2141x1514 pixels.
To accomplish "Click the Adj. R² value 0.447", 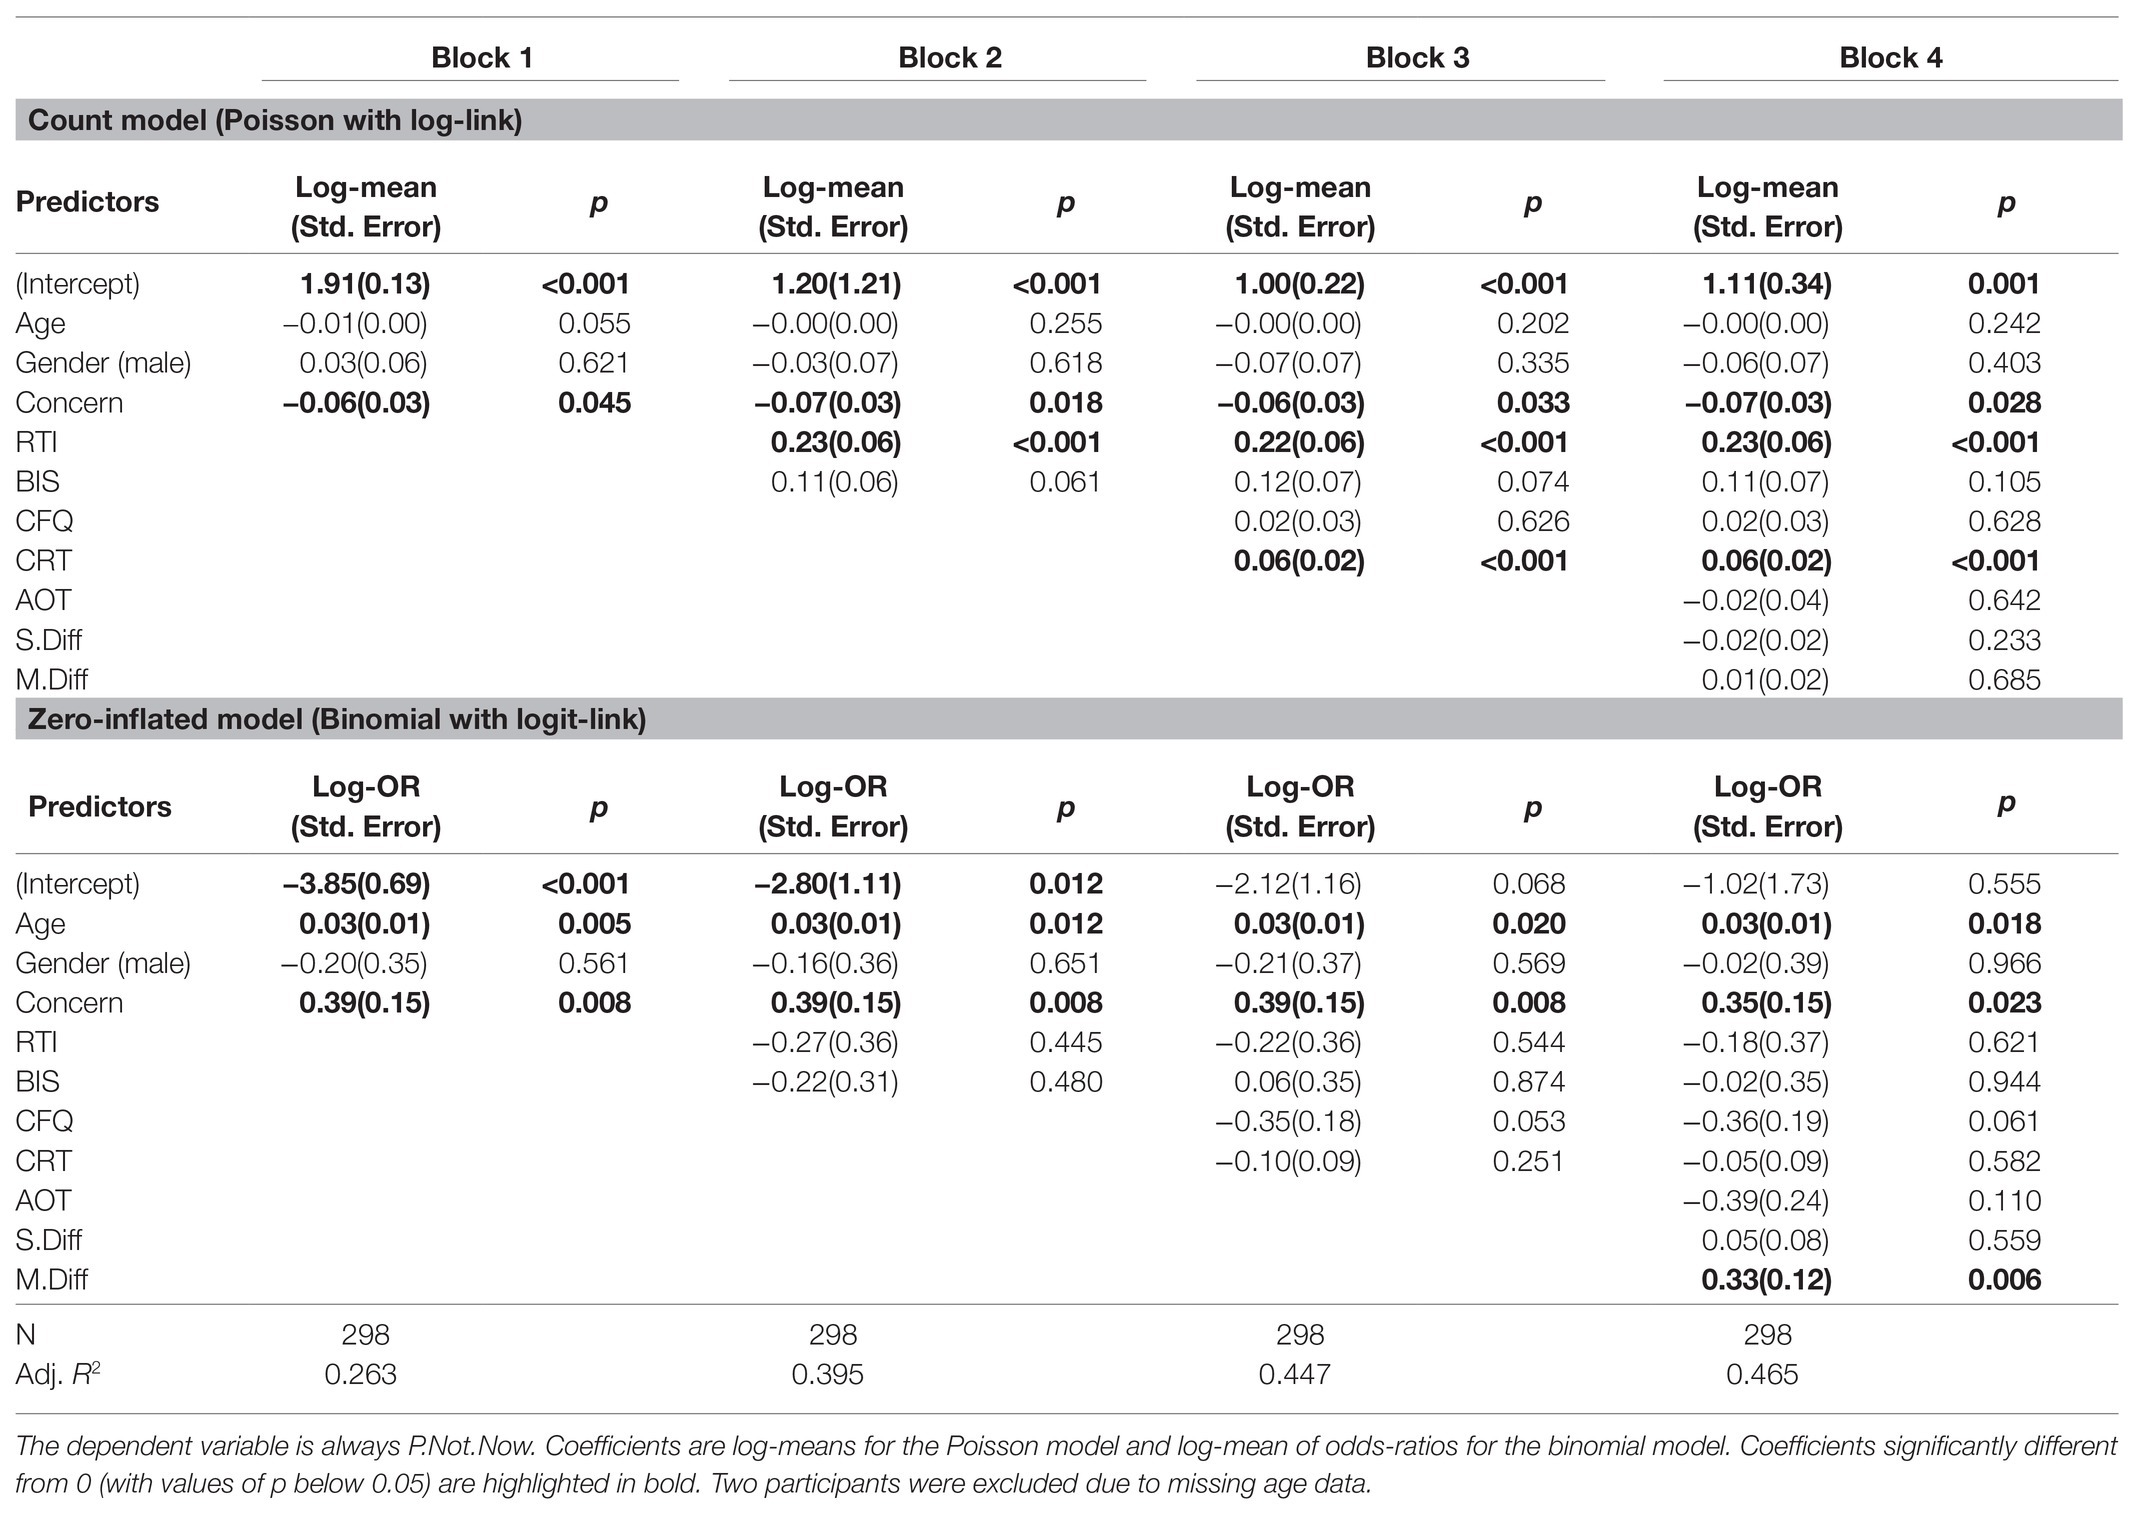I will click(x=1294, y=1375).
